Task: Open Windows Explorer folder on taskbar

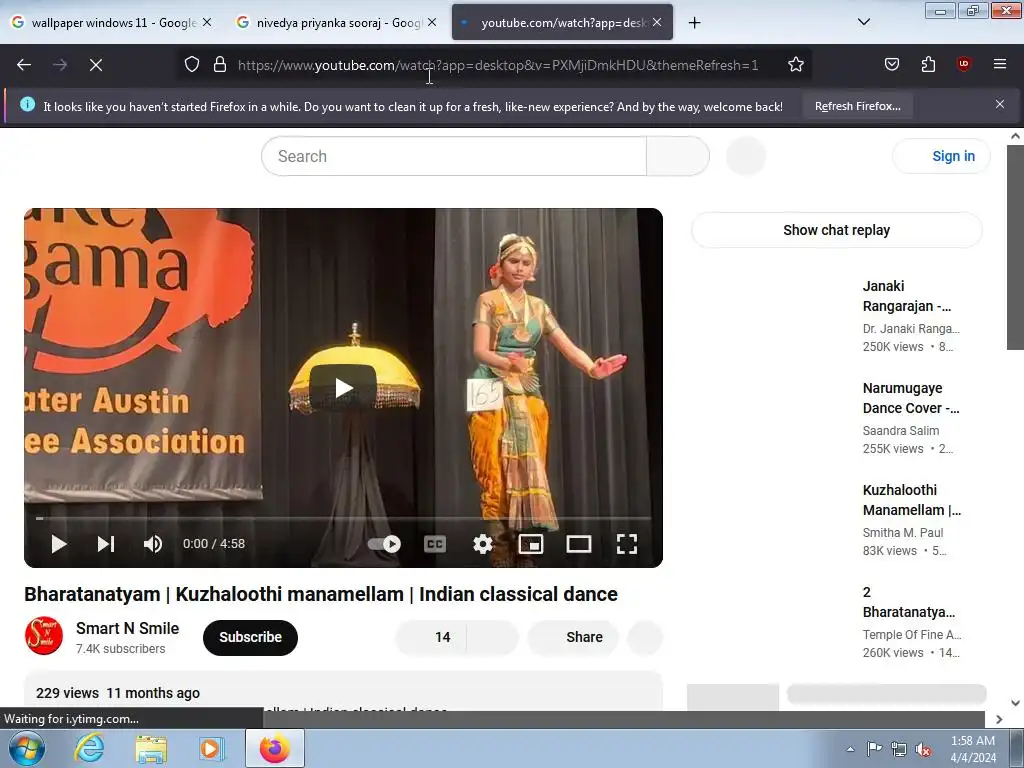Action: [x=151, y=748]
